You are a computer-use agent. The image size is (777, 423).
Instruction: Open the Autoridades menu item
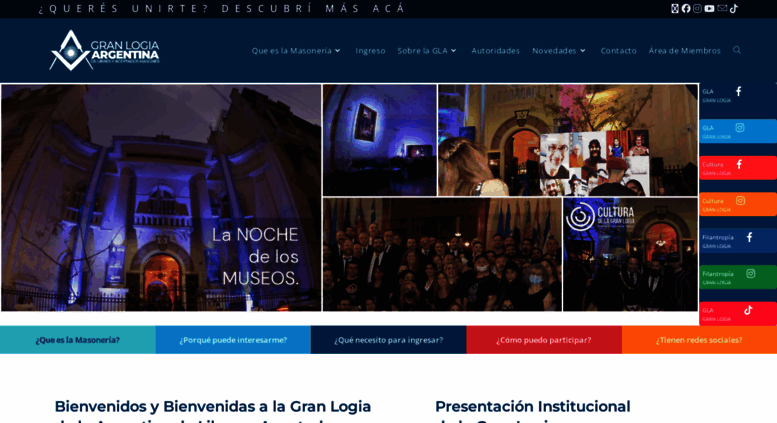point(496,51)
